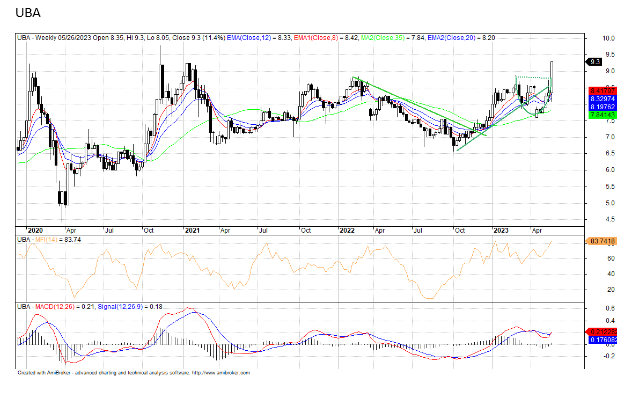Image resolution: width=629 pixels, height=404 pixels.
Task: Click the orange 83.7418 MFI value marker
Action: (x=602, y=241)
